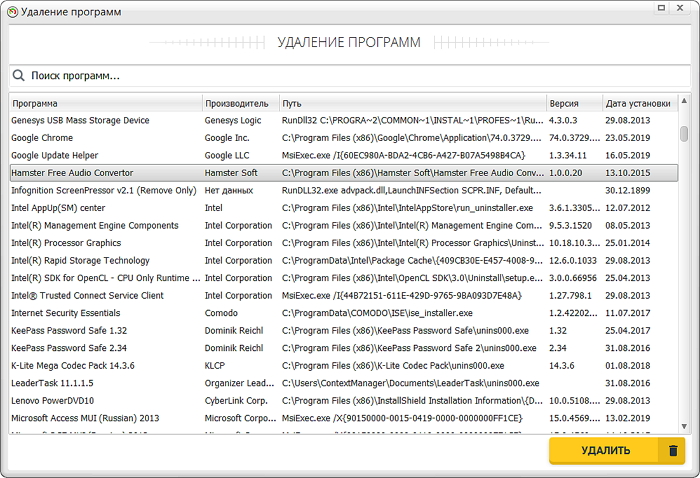Select Internet Security Essentials row
This screenshot has width=700, height=478.
[x=344, y=313]
